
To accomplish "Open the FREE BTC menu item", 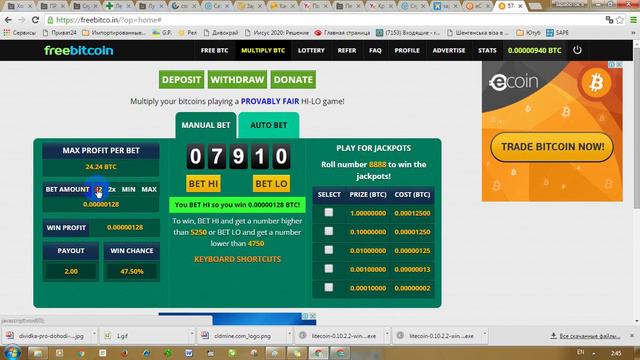I will 214,50.
